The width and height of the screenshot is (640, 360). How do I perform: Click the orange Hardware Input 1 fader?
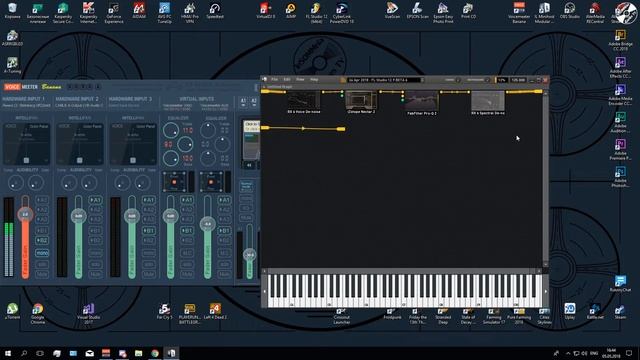click(x=25, y=214)
